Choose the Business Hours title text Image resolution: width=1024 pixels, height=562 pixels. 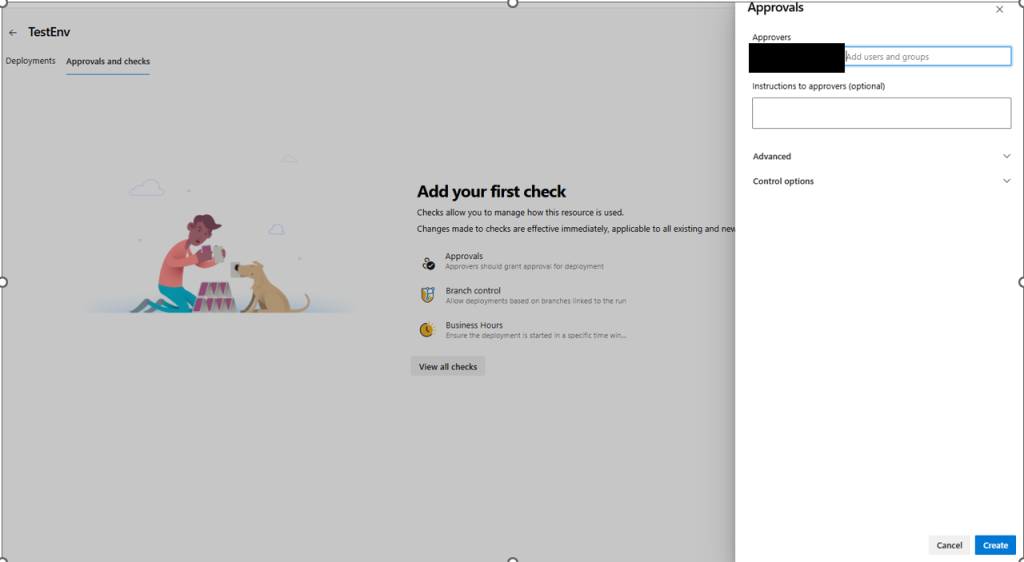pyautogui.click(x=474, y=325)
